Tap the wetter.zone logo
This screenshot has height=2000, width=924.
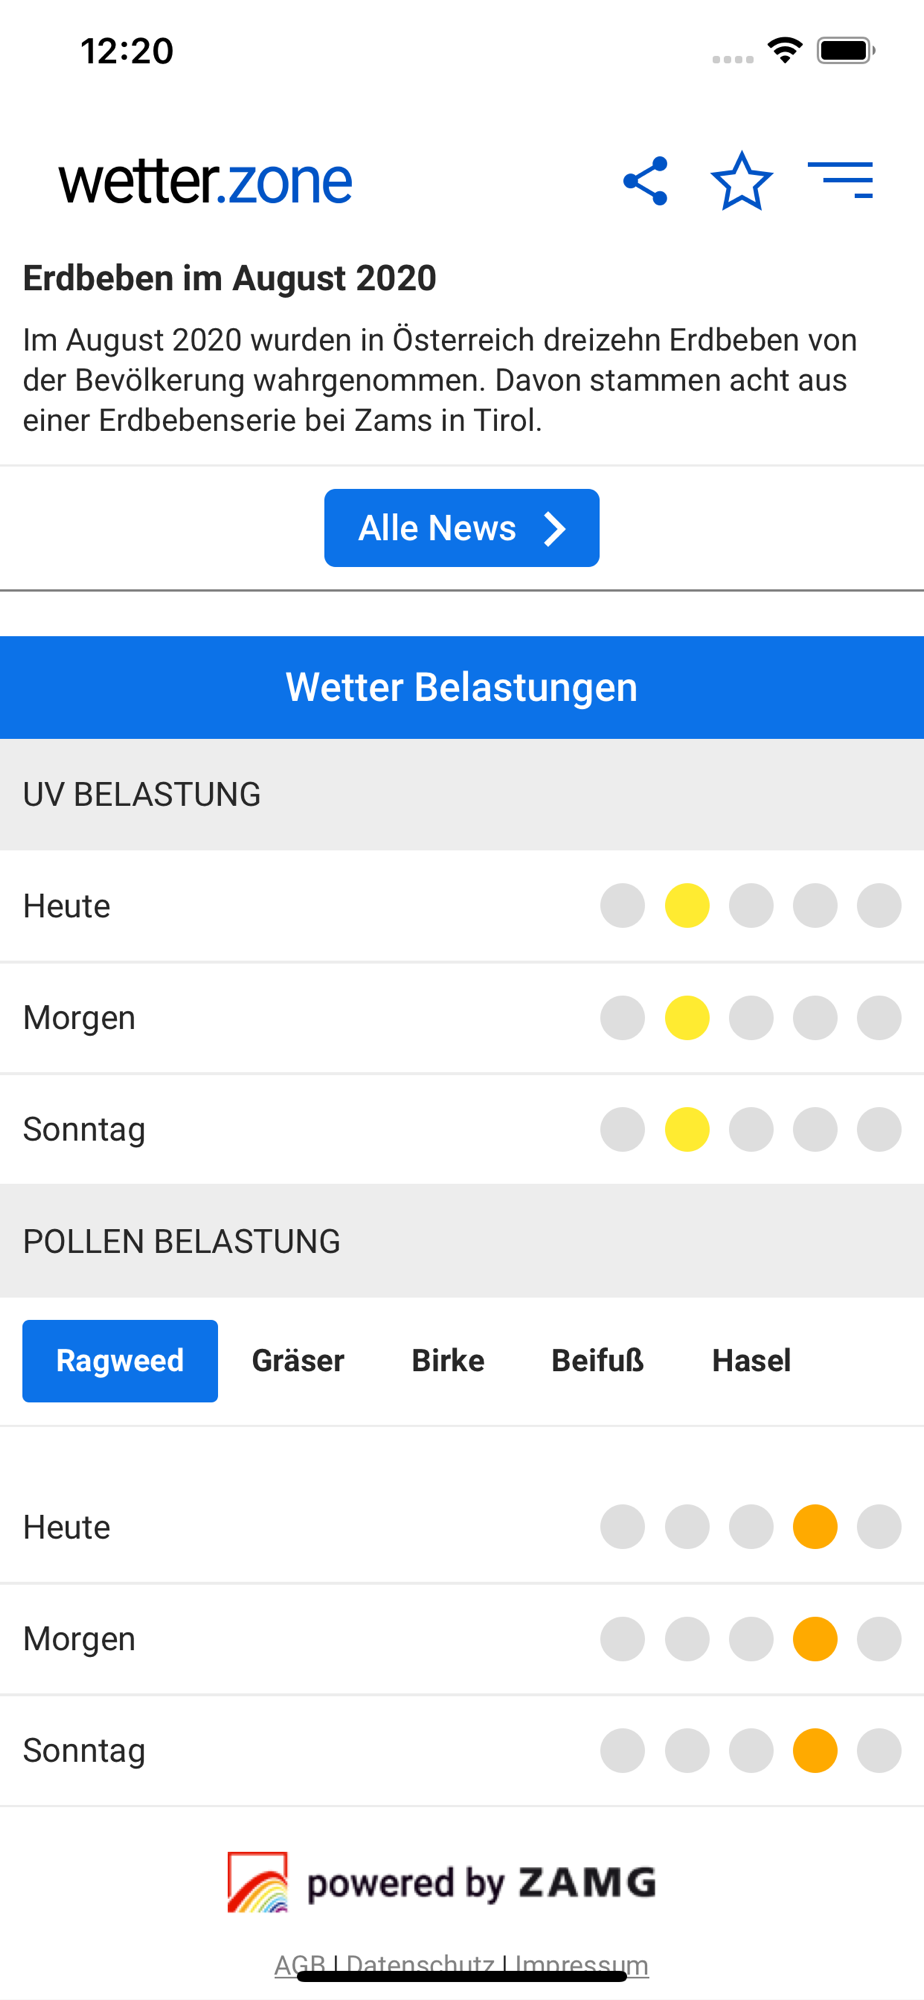click(205, 181)
